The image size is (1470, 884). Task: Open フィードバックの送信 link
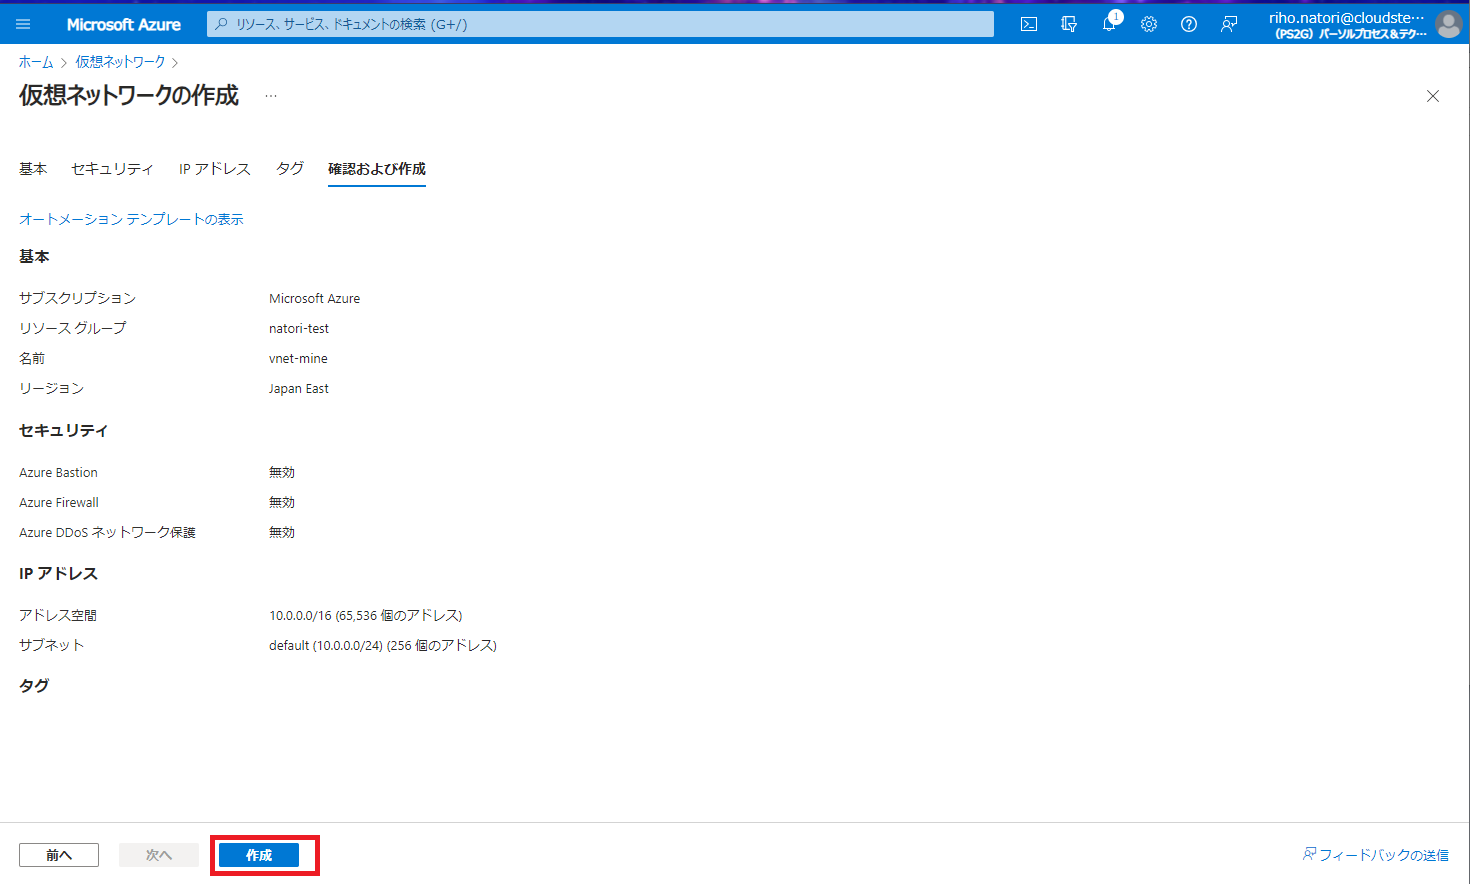pyautogui.click(x=1375, y=855)
